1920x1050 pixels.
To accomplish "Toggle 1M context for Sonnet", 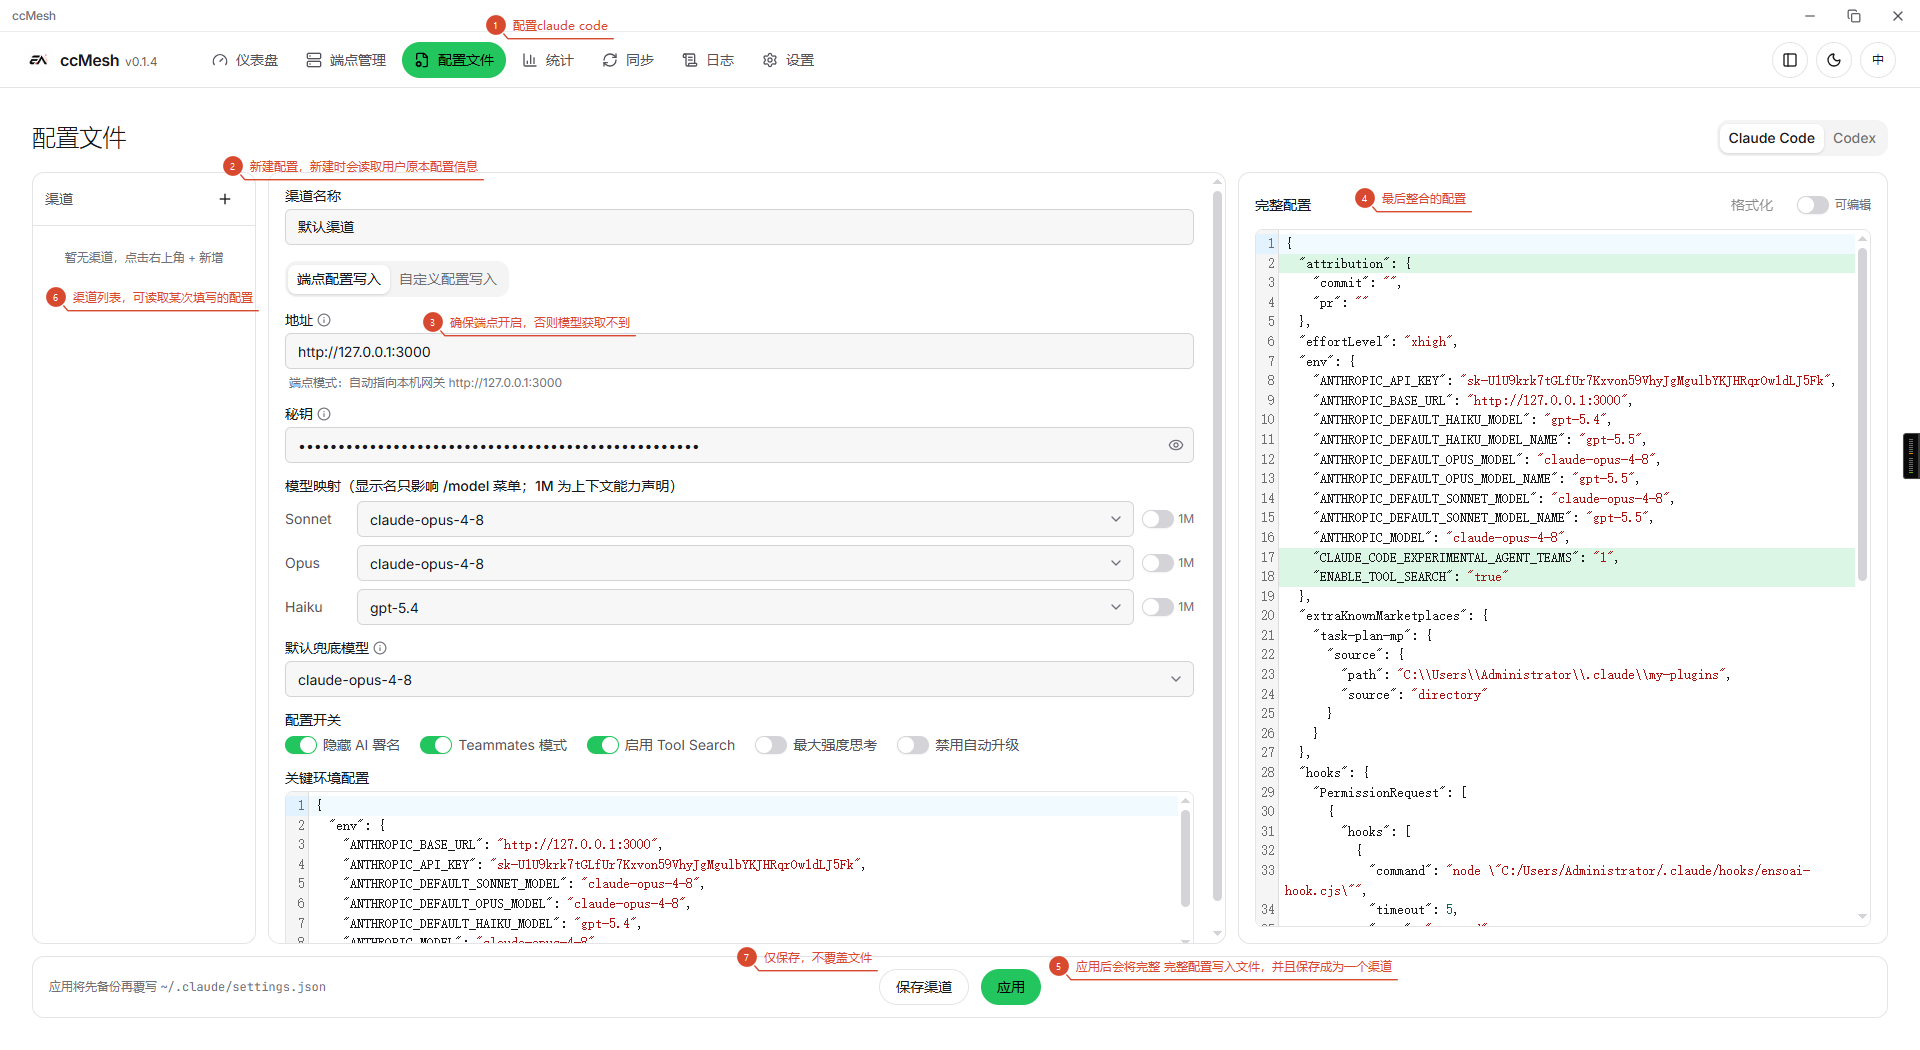I will (1157, 519).
